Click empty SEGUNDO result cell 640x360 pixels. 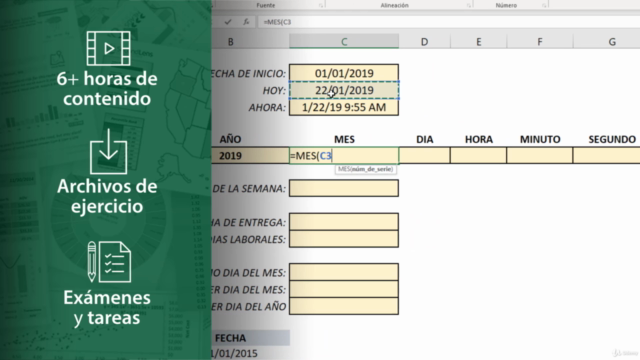(607, 156)
